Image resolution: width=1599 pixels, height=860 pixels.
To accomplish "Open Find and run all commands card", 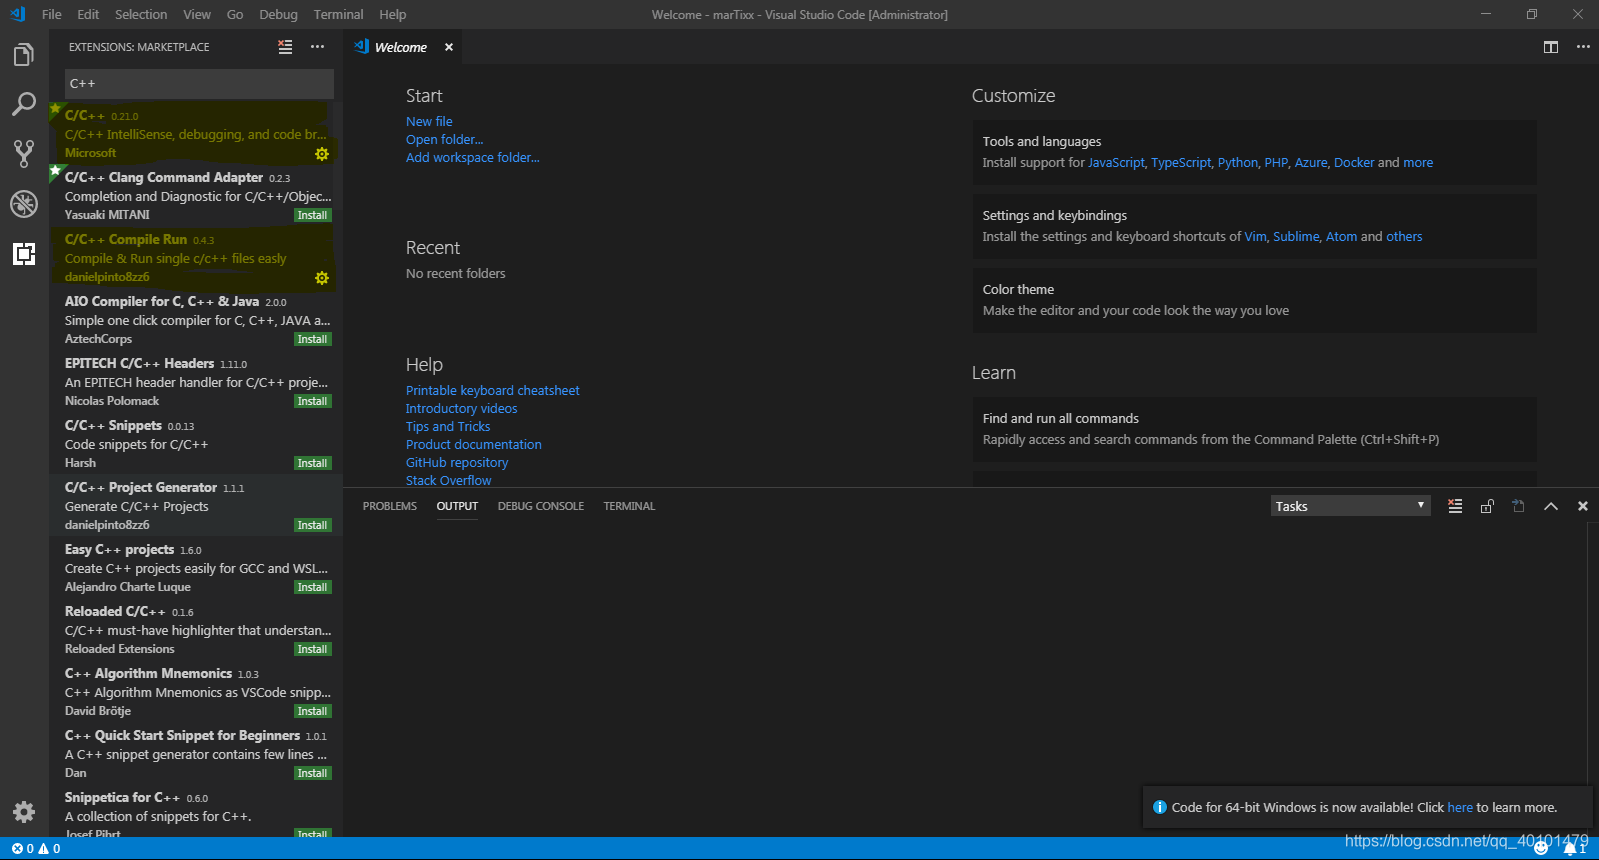I will pyautogui.click(x=1254, y=429).
